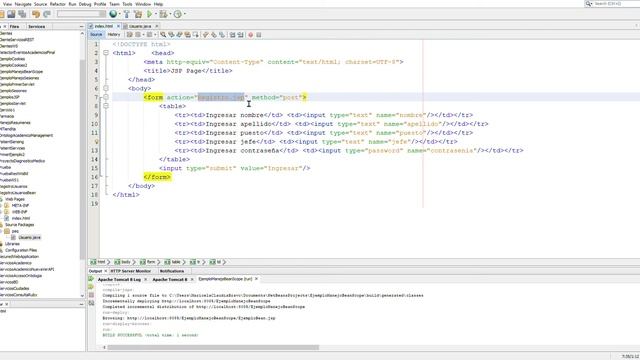Open the Tools menu
This screenshot has height=360, width=640.
pyautogui.click(x=127, y=4)
